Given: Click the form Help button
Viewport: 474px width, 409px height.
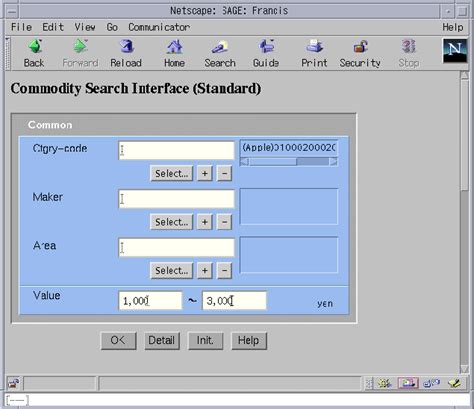Looking at the screenshot, I should [249, 341].
